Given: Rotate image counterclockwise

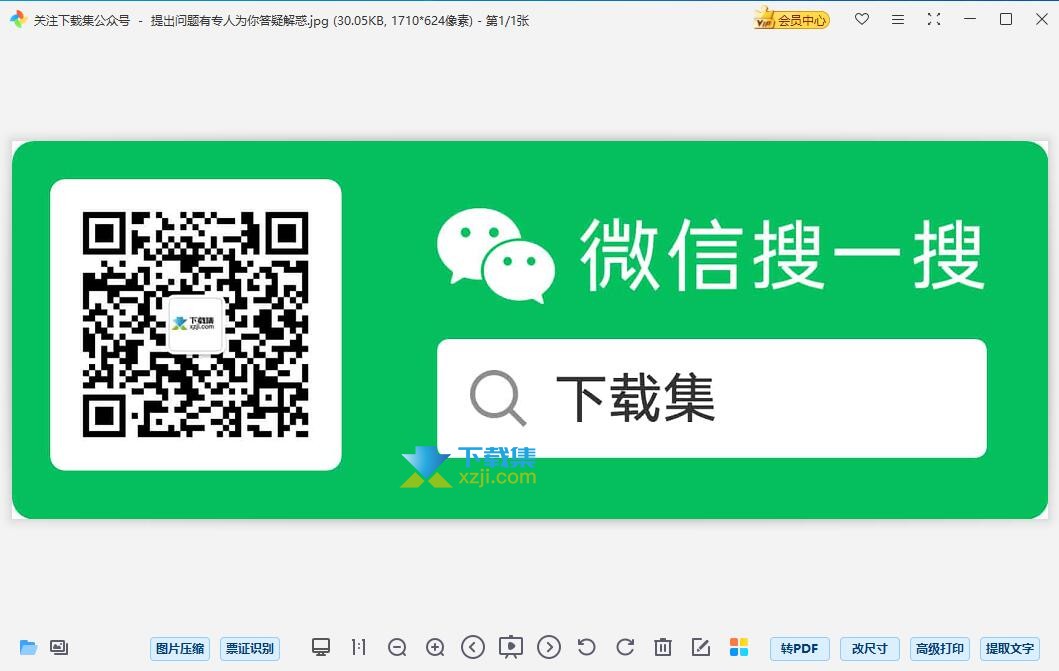Looking at the screenshot, I should (587, 648).
